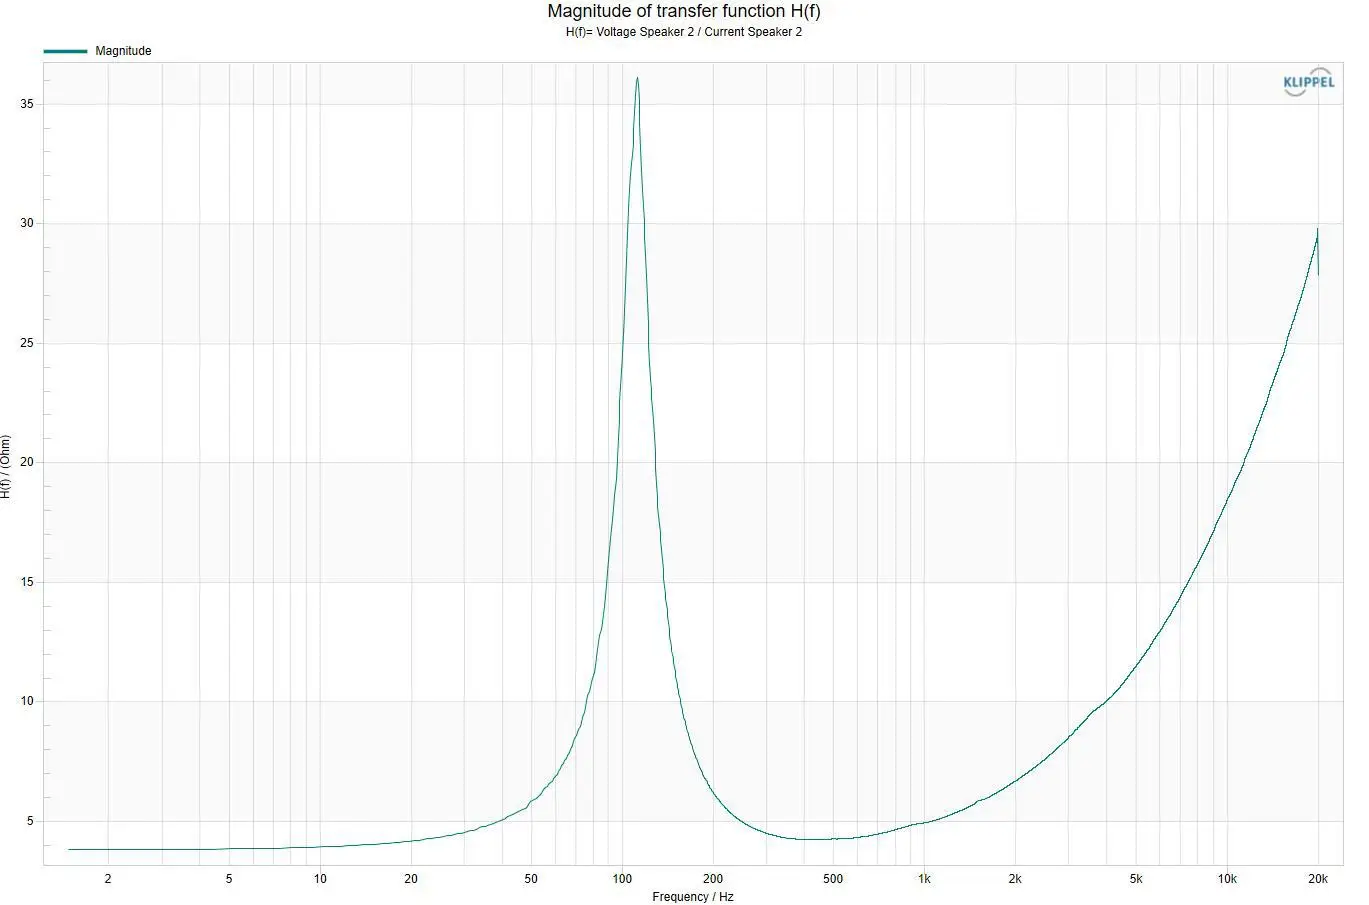Click the chart title Magnitude of transfer function

click(683, 12)
